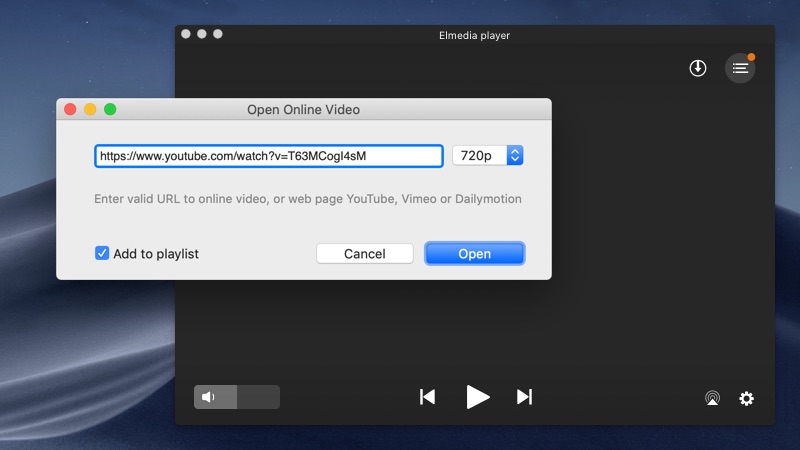Open the settings gear icon
800x450 pixels.
[746, 398]
